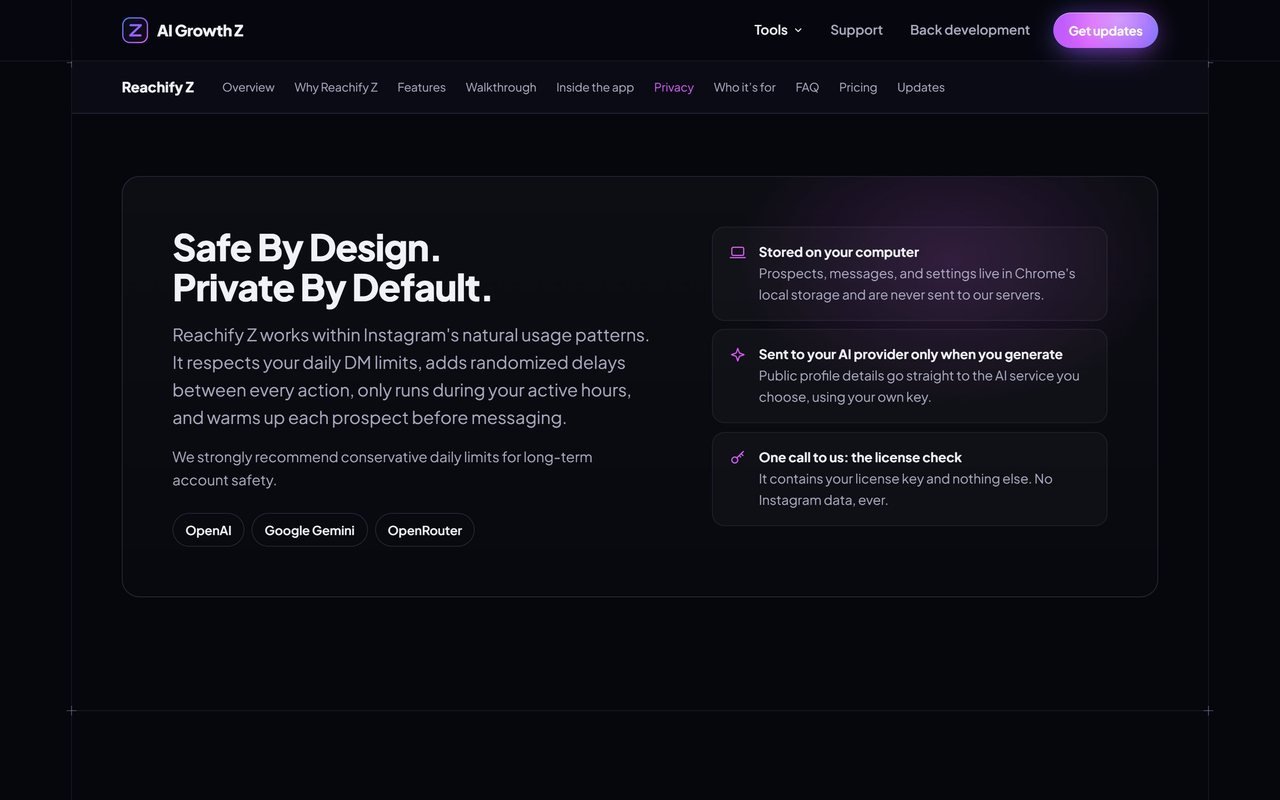Click the sparkle icon beside Sent to your AI provider
The width and height of the screenshot is (1280, 800).
[738, 354]
